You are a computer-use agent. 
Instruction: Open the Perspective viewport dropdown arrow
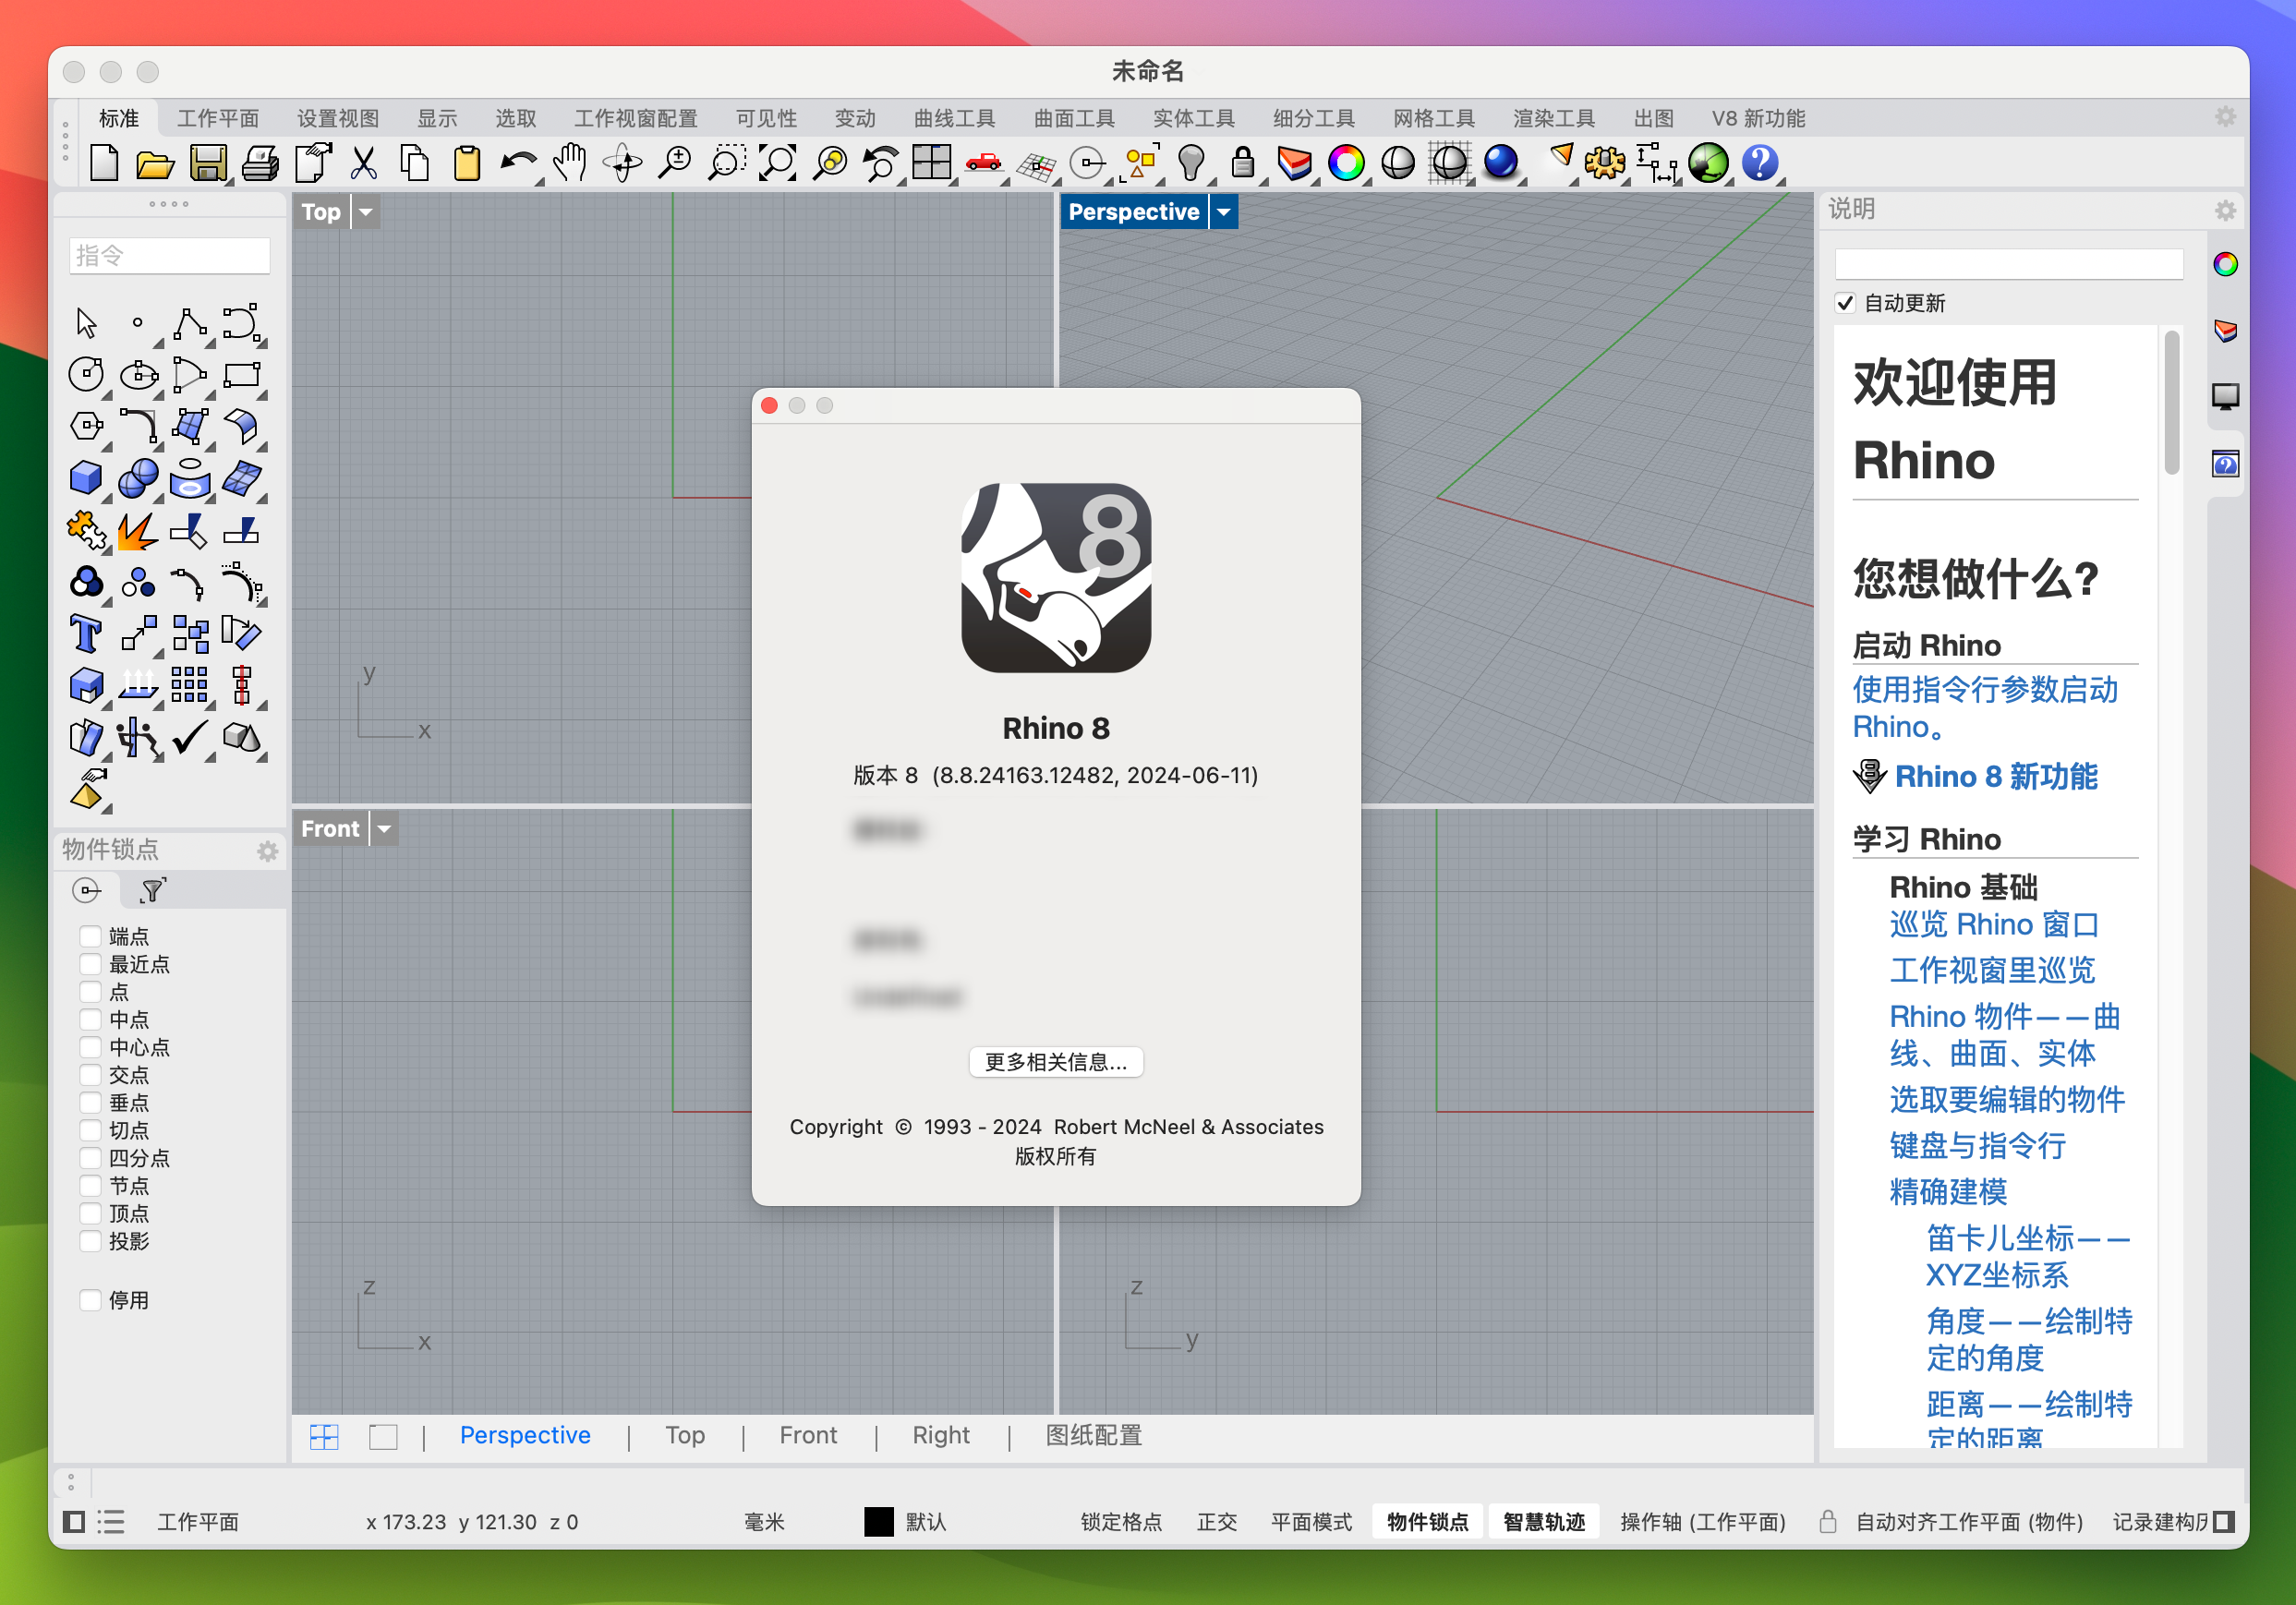(x=1223, y=212)
